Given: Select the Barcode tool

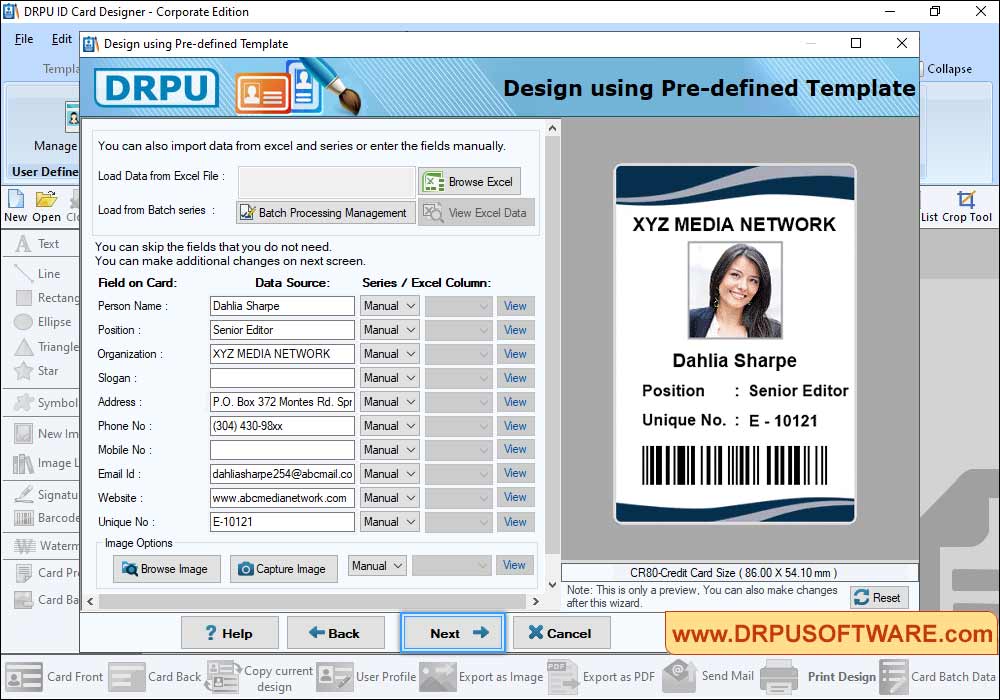Looking at the screenshot, I should click(45, 518).
